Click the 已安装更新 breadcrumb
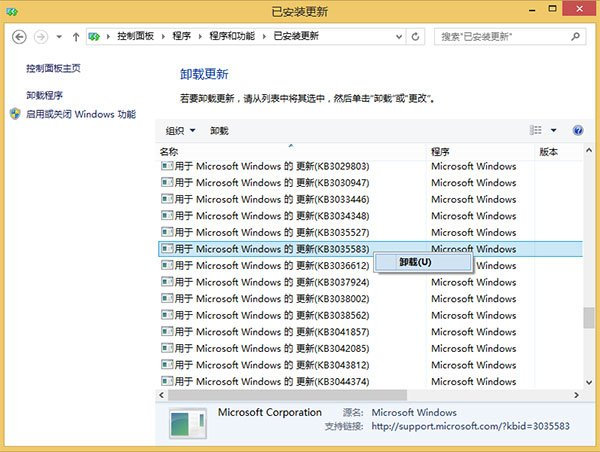The width and height of the screenshot is (600, 452). pyautogui.click(x=296, y=36)
